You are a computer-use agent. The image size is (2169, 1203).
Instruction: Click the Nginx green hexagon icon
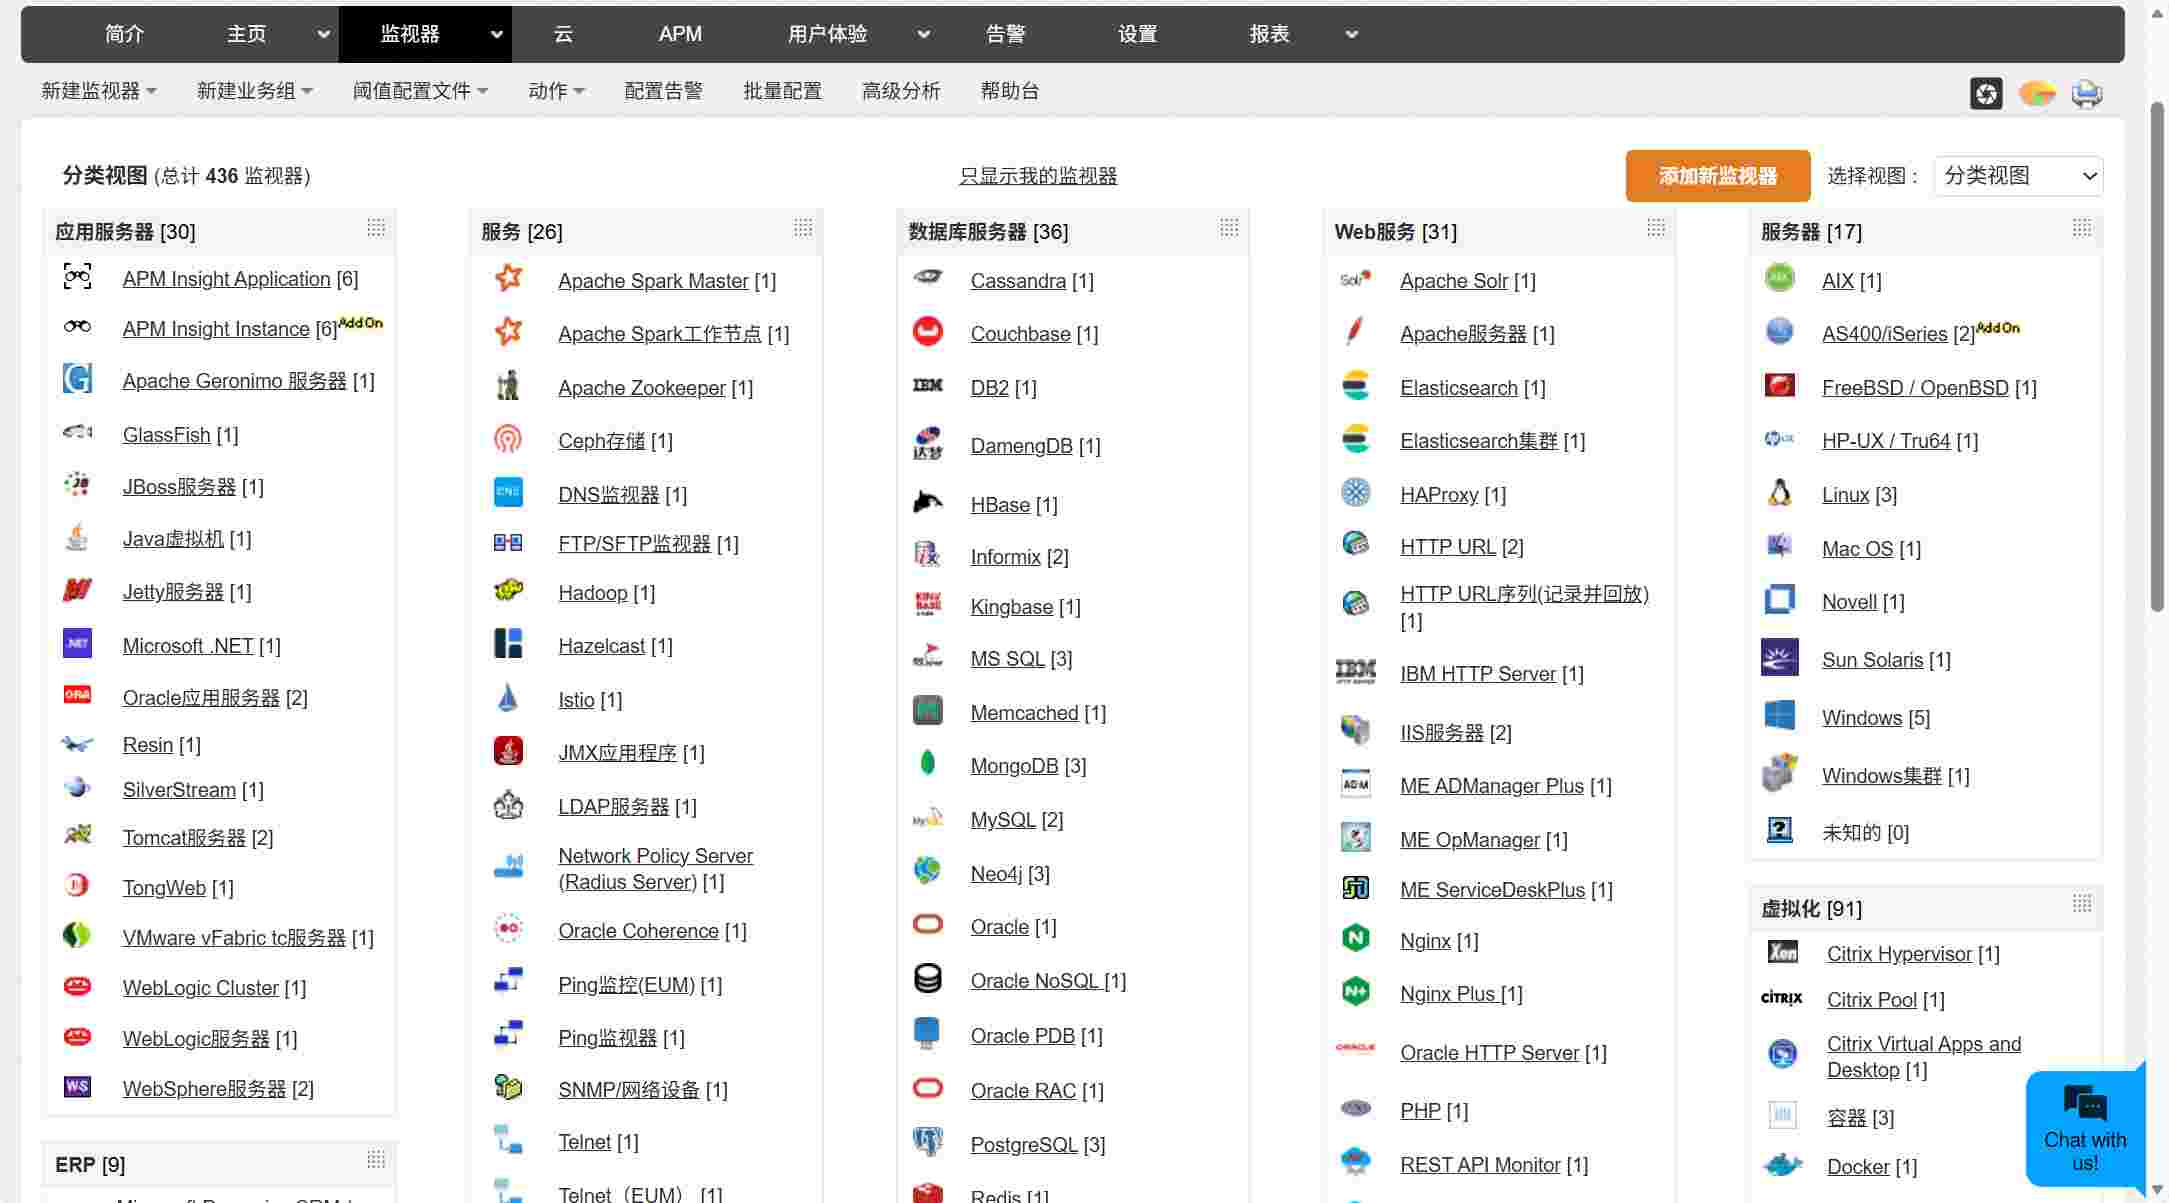point(1355,938)
